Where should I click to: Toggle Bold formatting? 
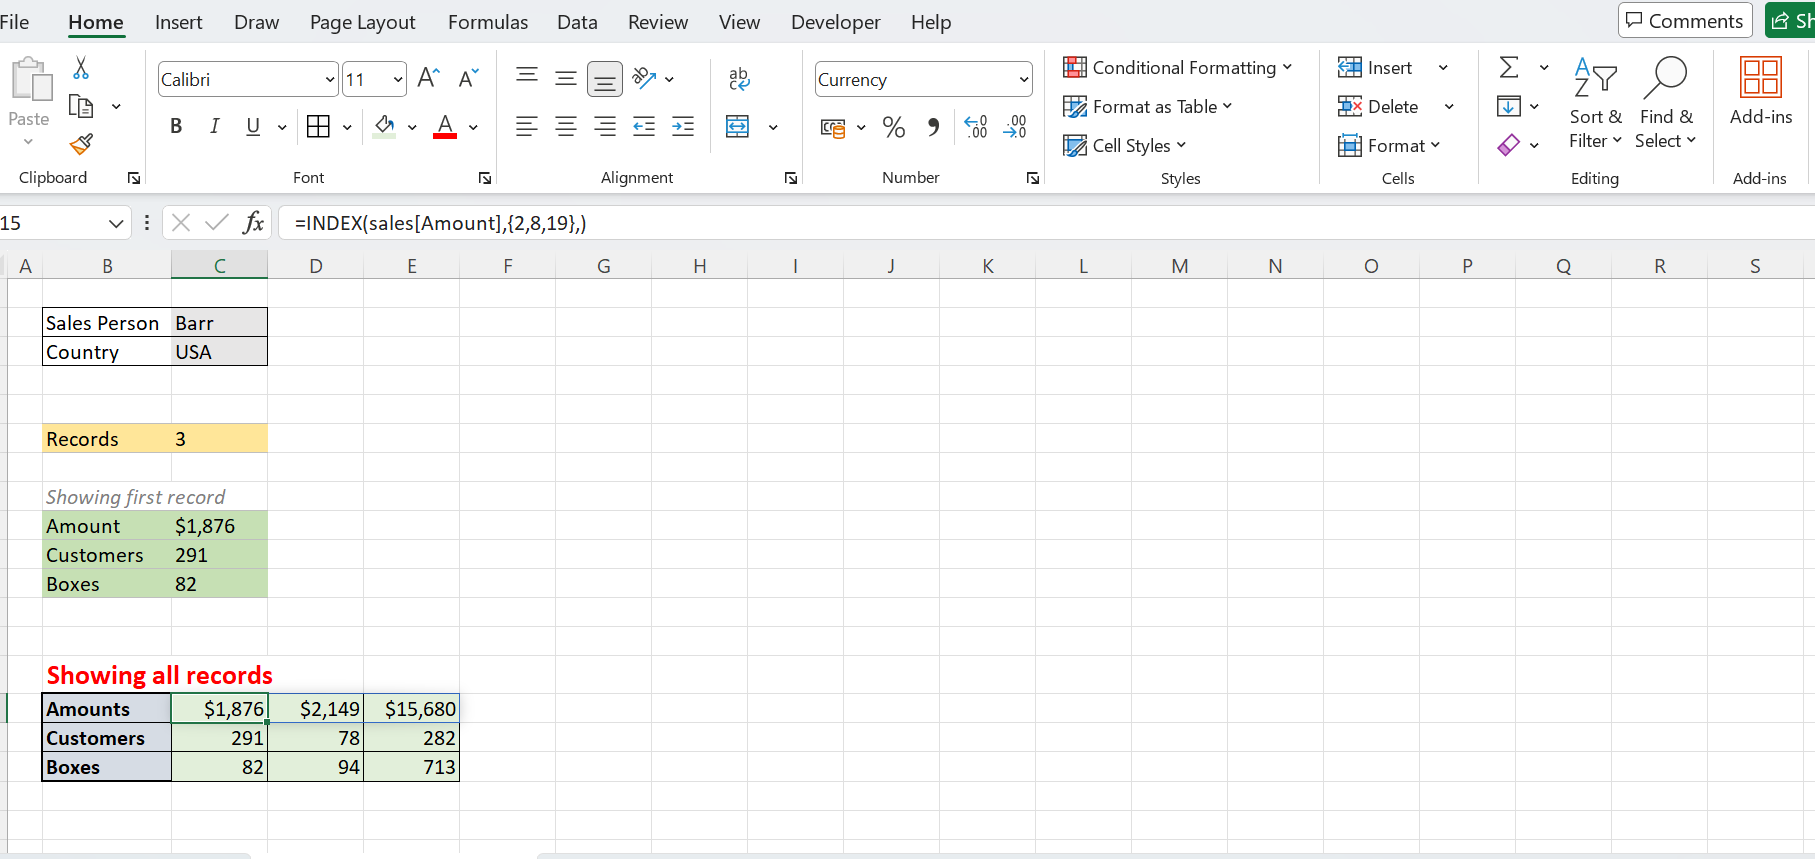click(176, 126)
